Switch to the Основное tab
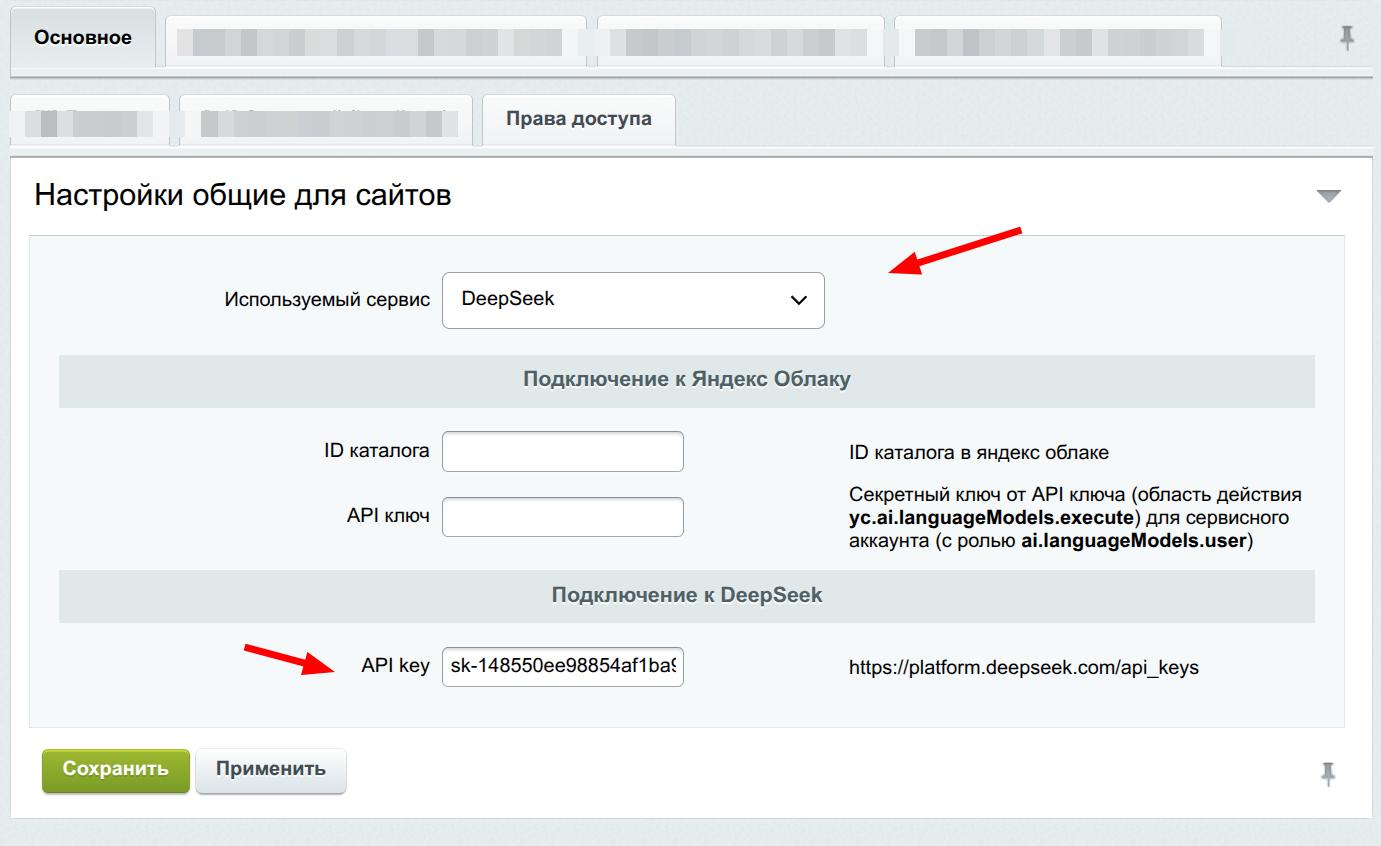This screenshot has height=846, width=1381. [x=83, y=38]
